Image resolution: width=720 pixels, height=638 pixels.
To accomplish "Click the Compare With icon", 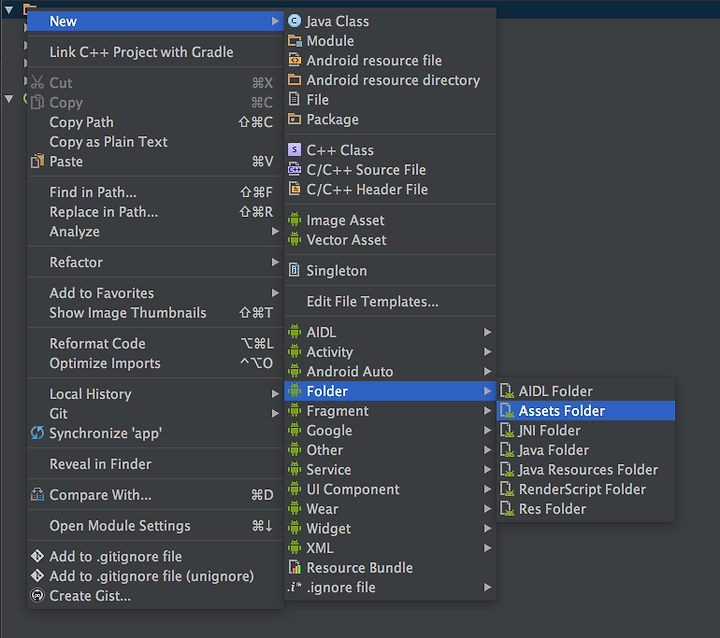I will pos(37,495).
